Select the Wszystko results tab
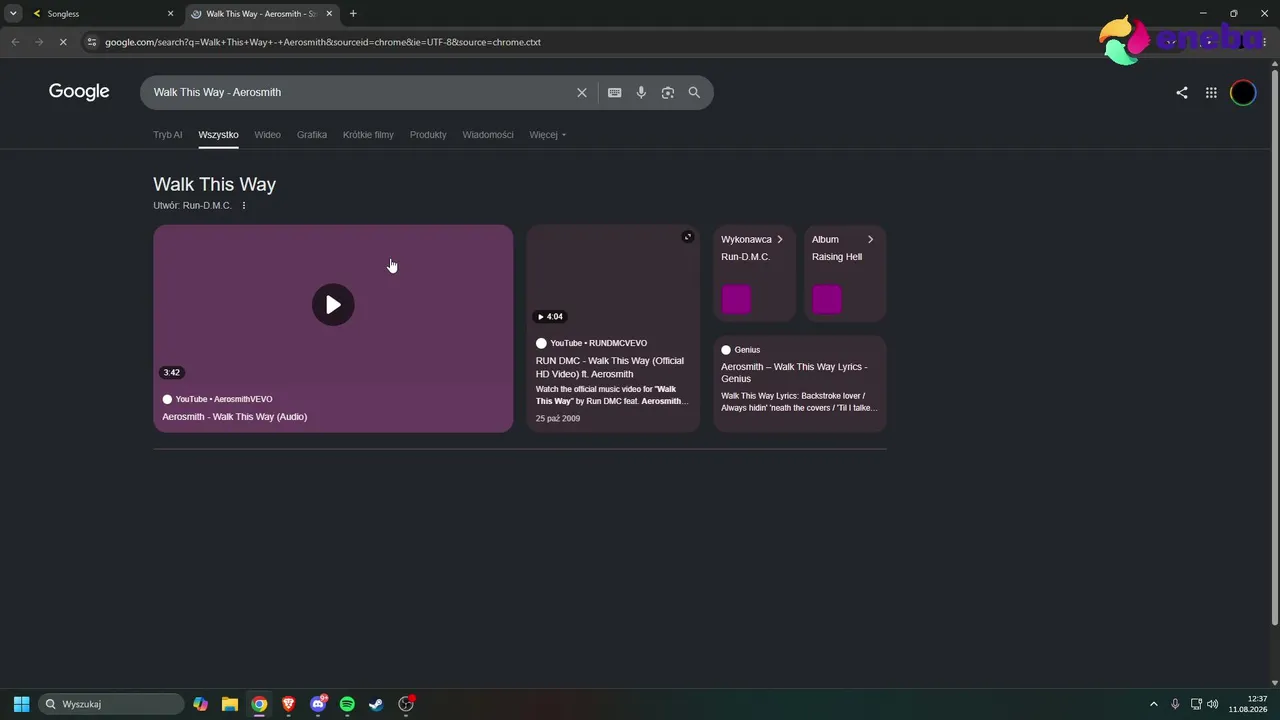Viewport: 1280px width, 720px height. [218, 135]
